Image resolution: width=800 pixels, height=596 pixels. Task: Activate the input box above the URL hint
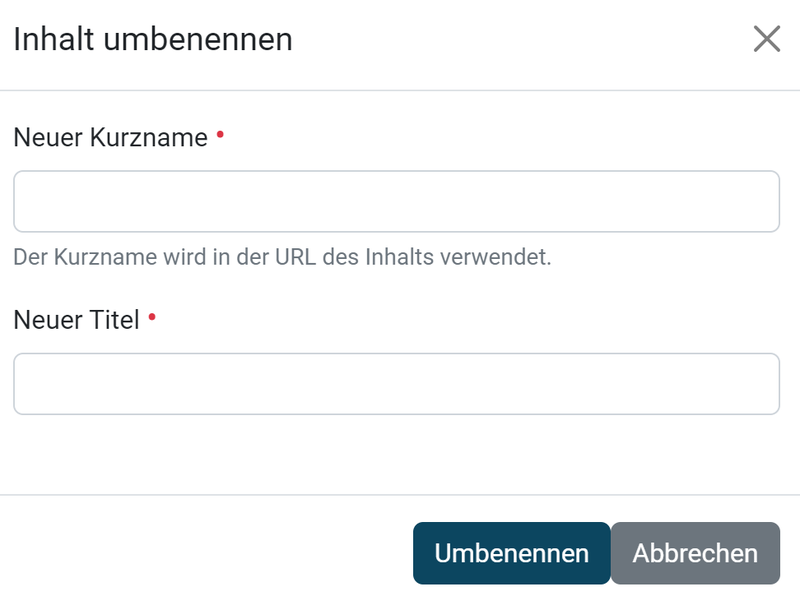pos(396,202)
